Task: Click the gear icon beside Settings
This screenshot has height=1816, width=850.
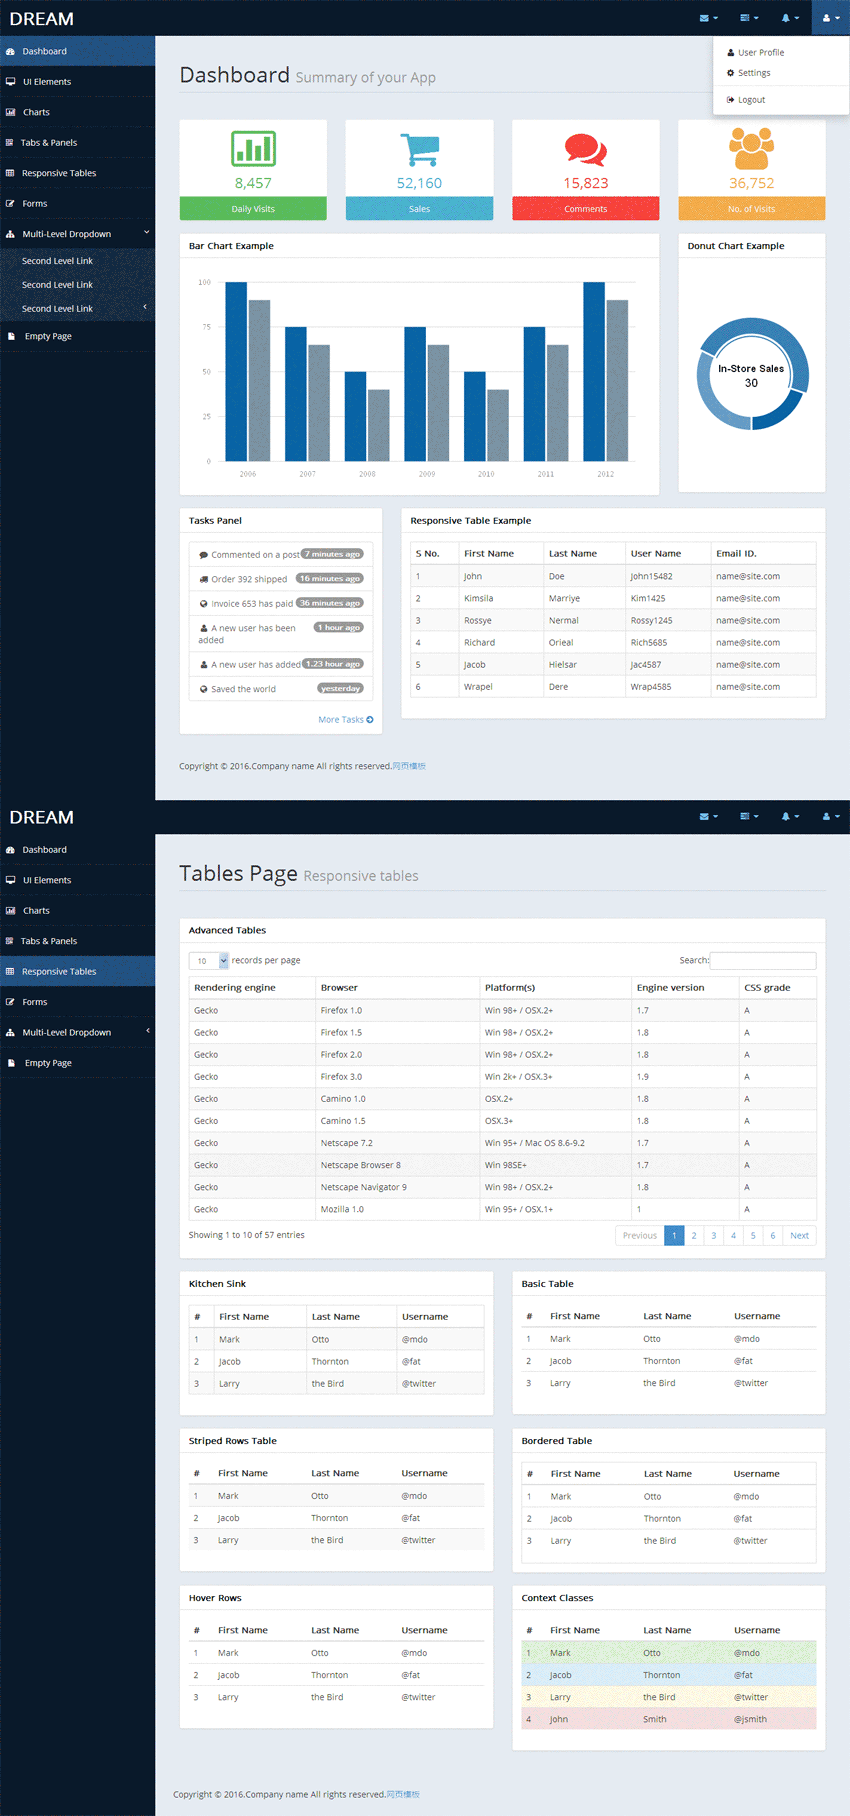Action: coord(730,73)
